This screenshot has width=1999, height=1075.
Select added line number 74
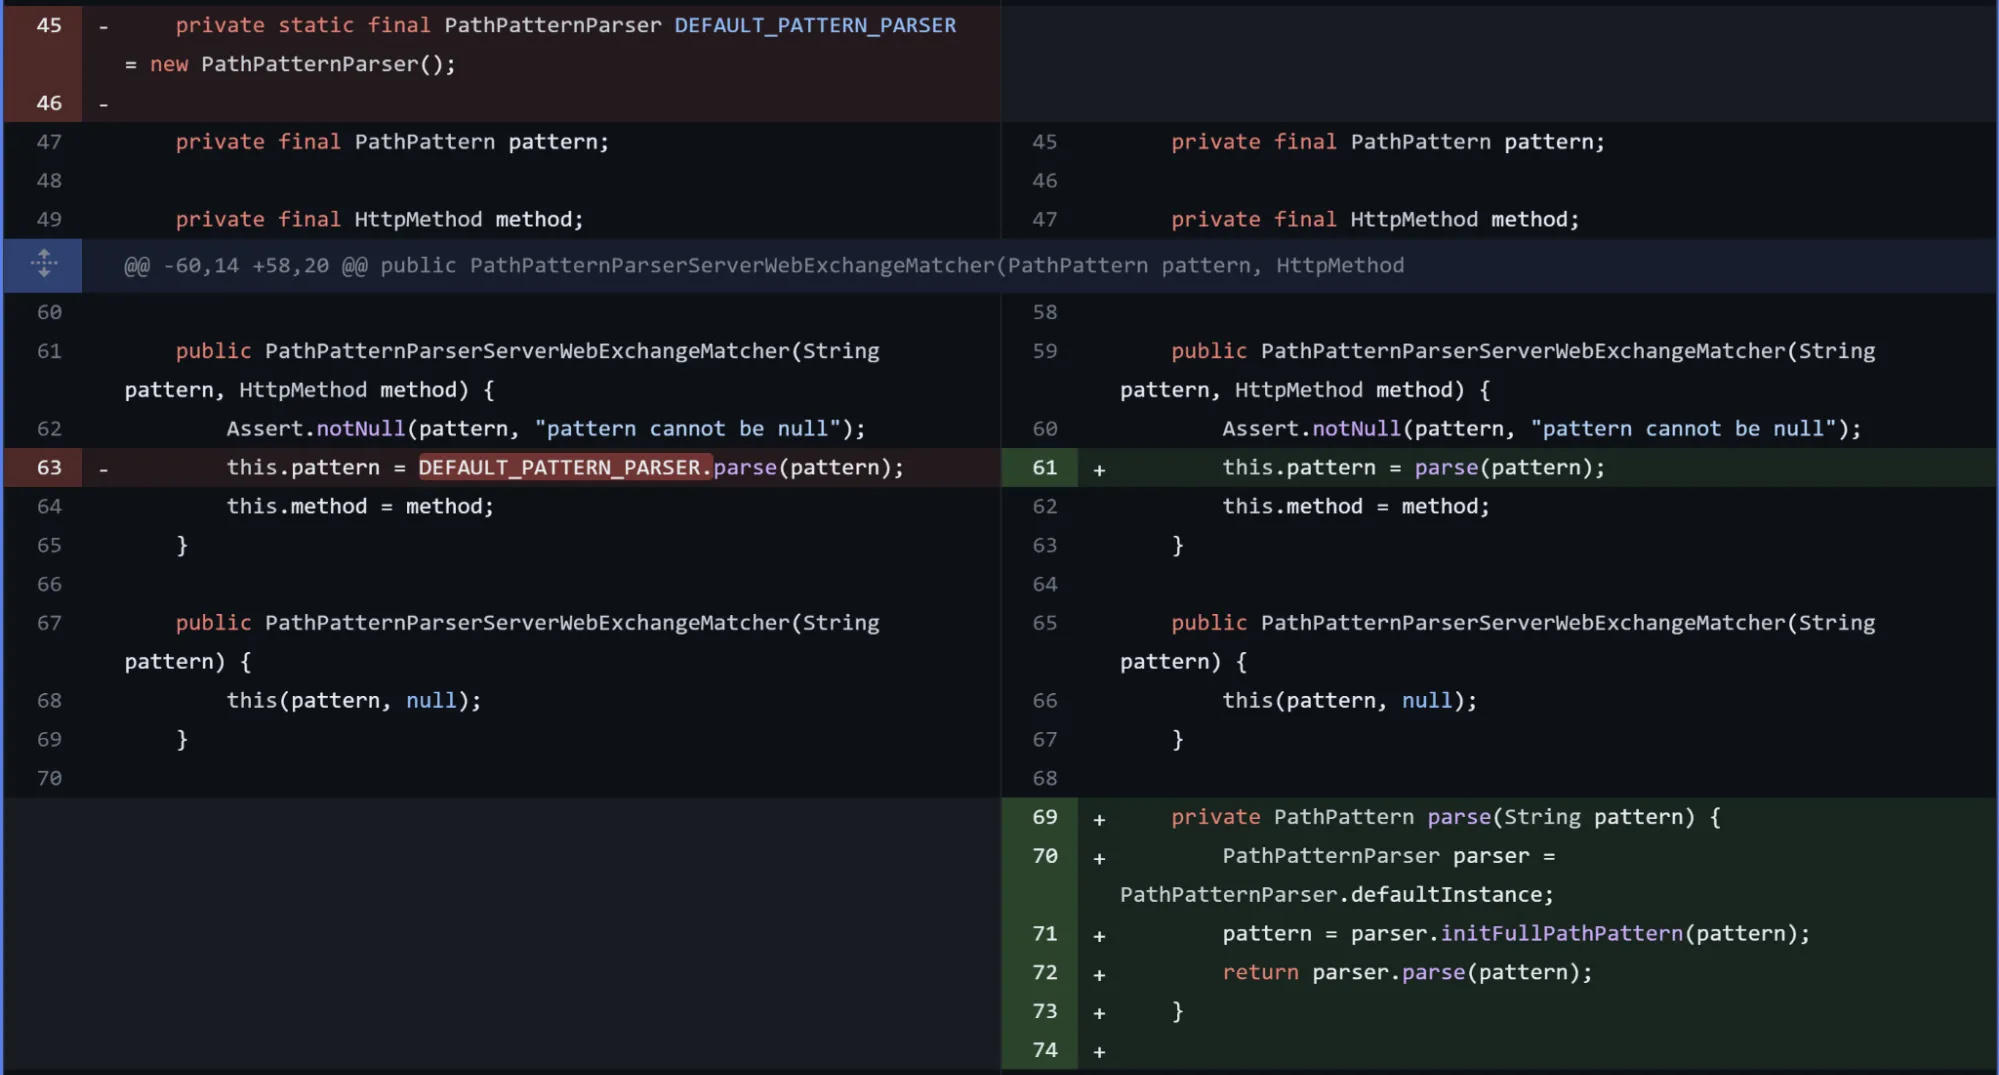[x=1044, y=1050]
